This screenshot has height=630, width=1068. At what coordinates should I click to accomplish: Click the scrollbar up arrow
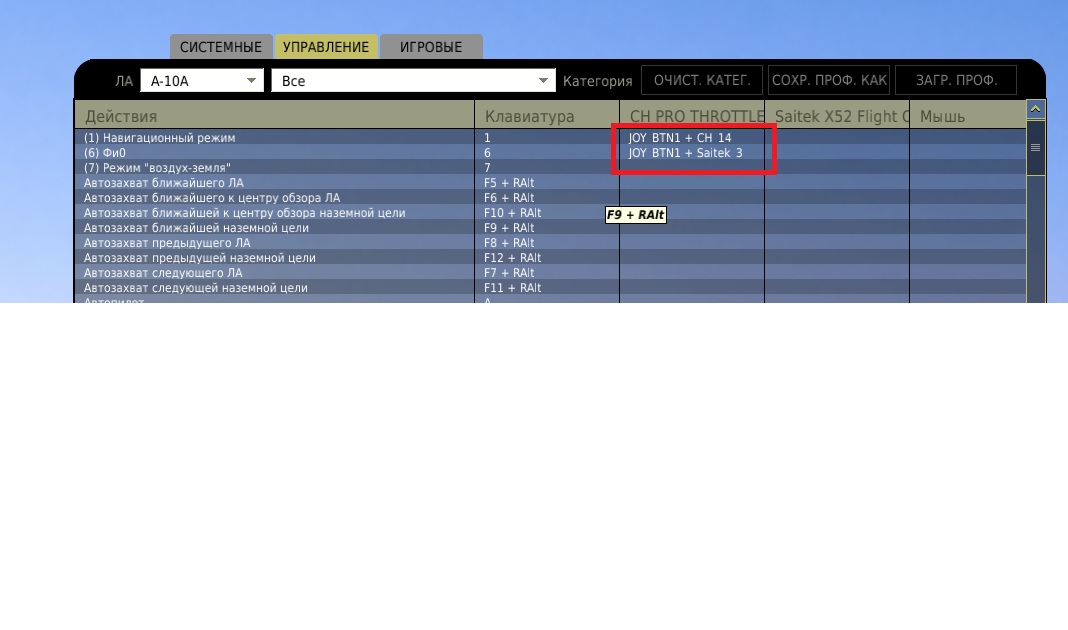[x=1035, y=109]
